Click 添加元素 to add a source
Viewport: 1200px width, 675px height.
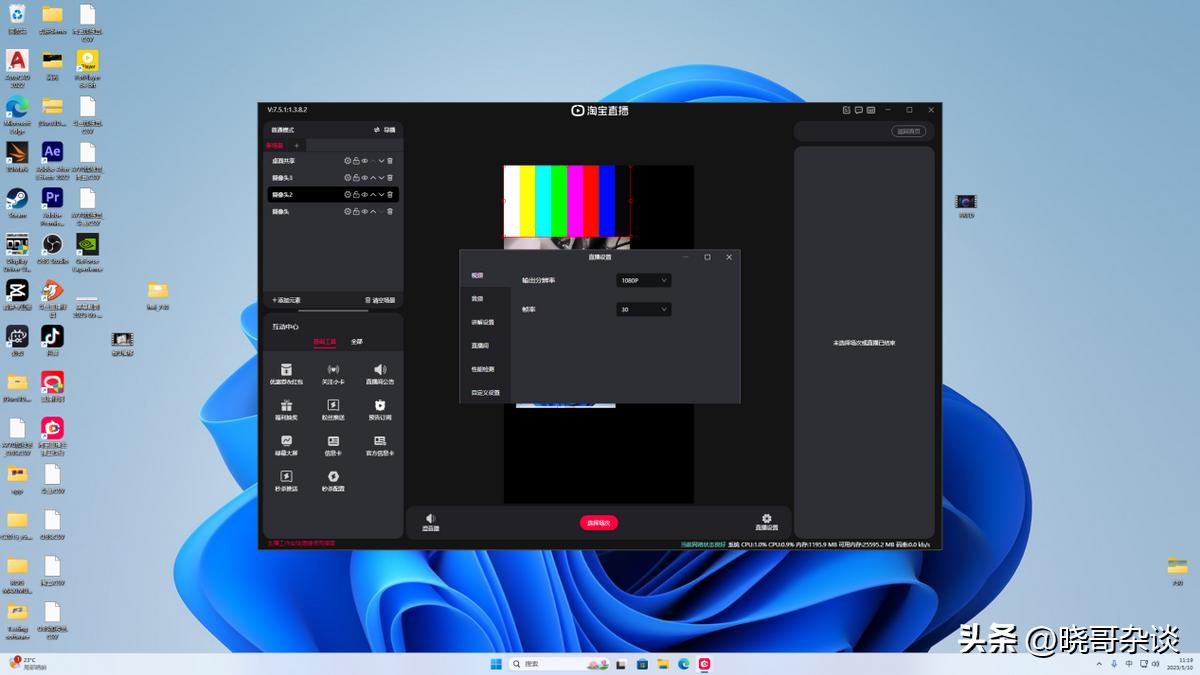(x=286, y=300)
